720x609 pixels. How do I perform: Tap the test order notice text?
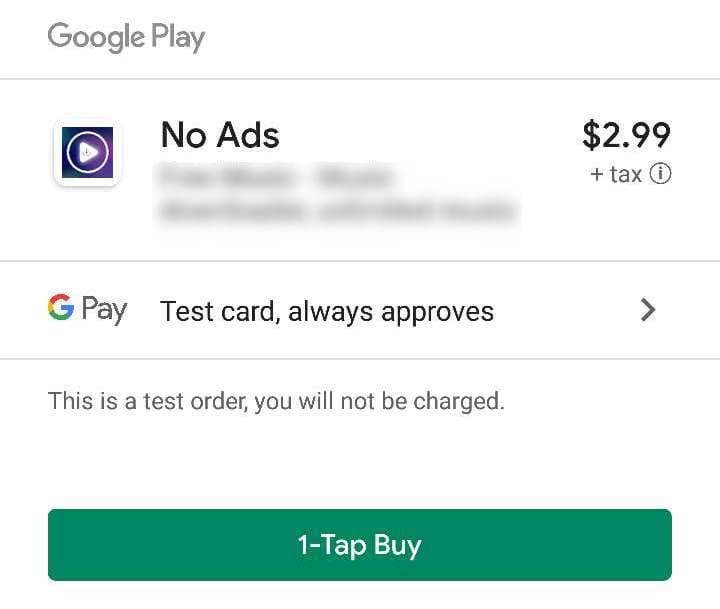click(x=276, y=401)
